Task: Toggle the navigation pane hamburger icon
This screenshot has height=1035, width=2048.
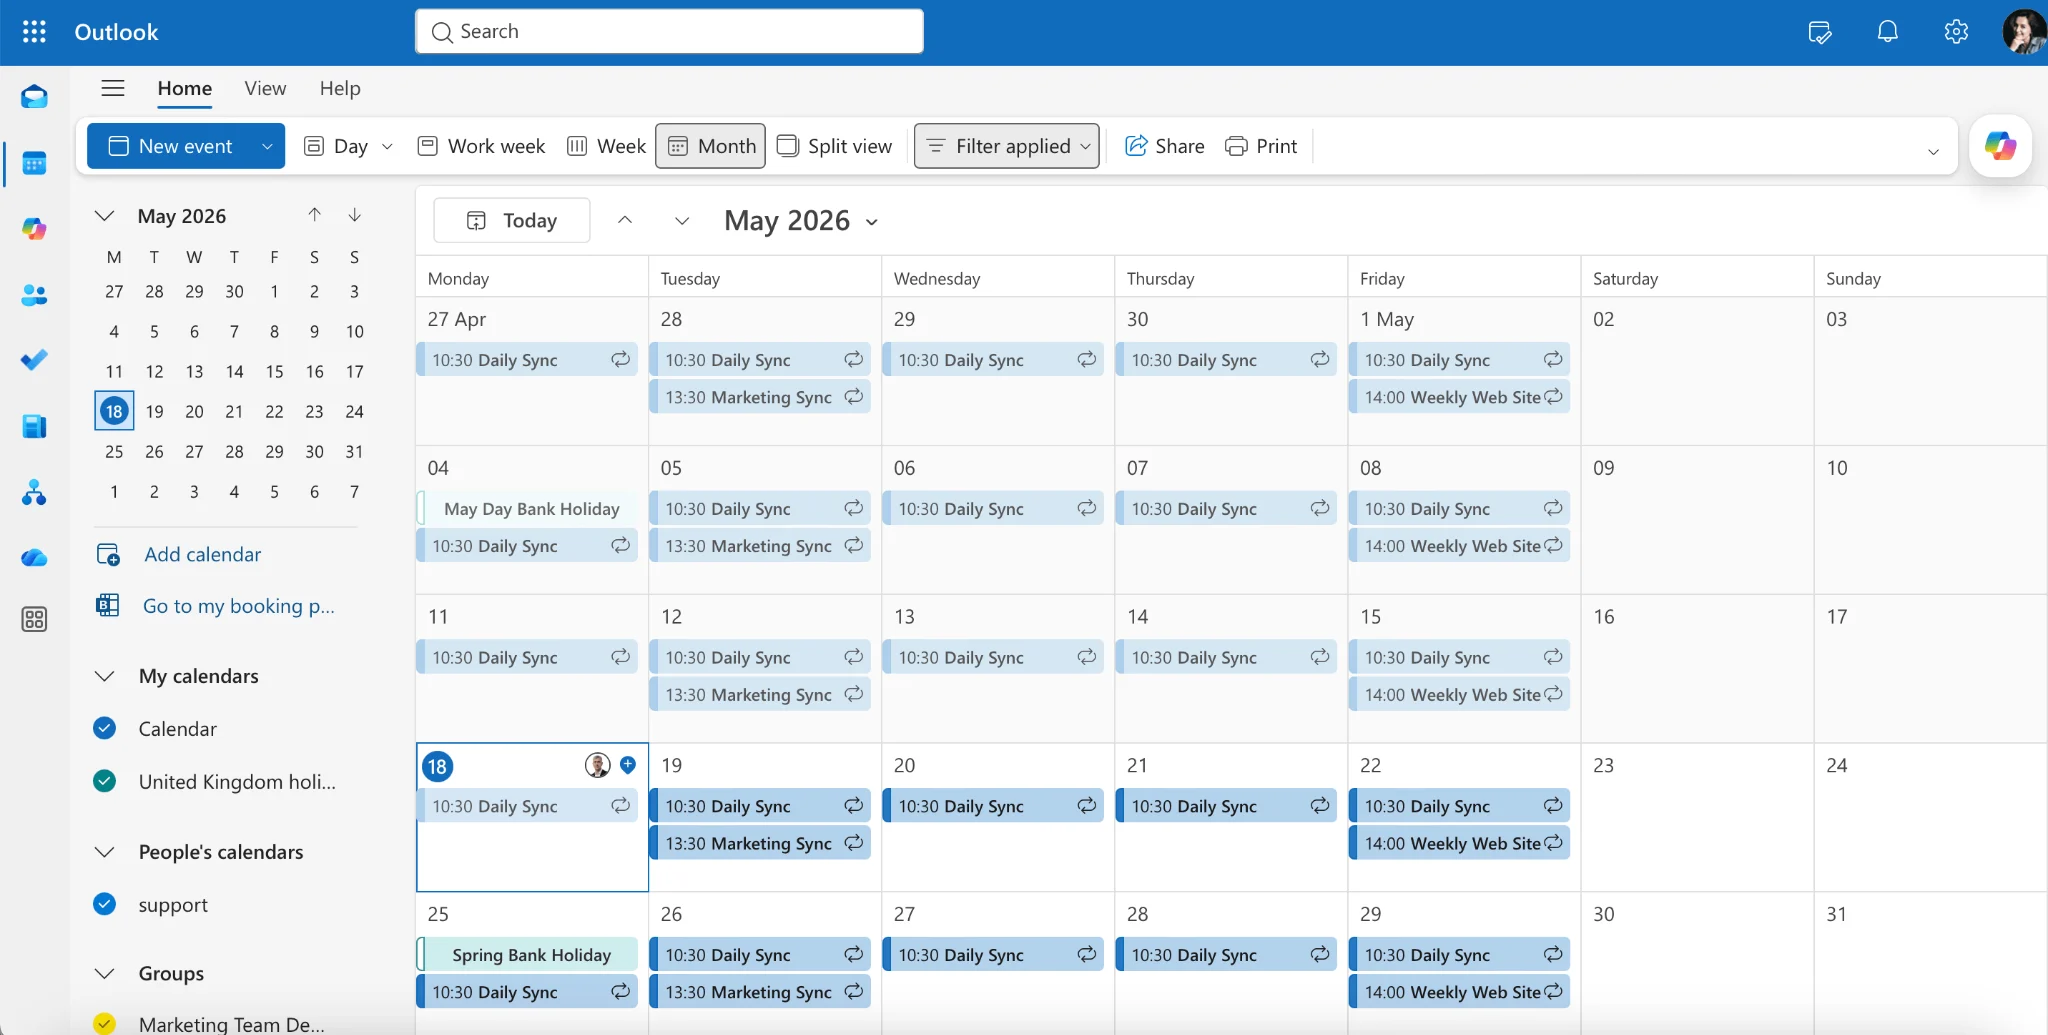Action: click(x=113, y=88)
